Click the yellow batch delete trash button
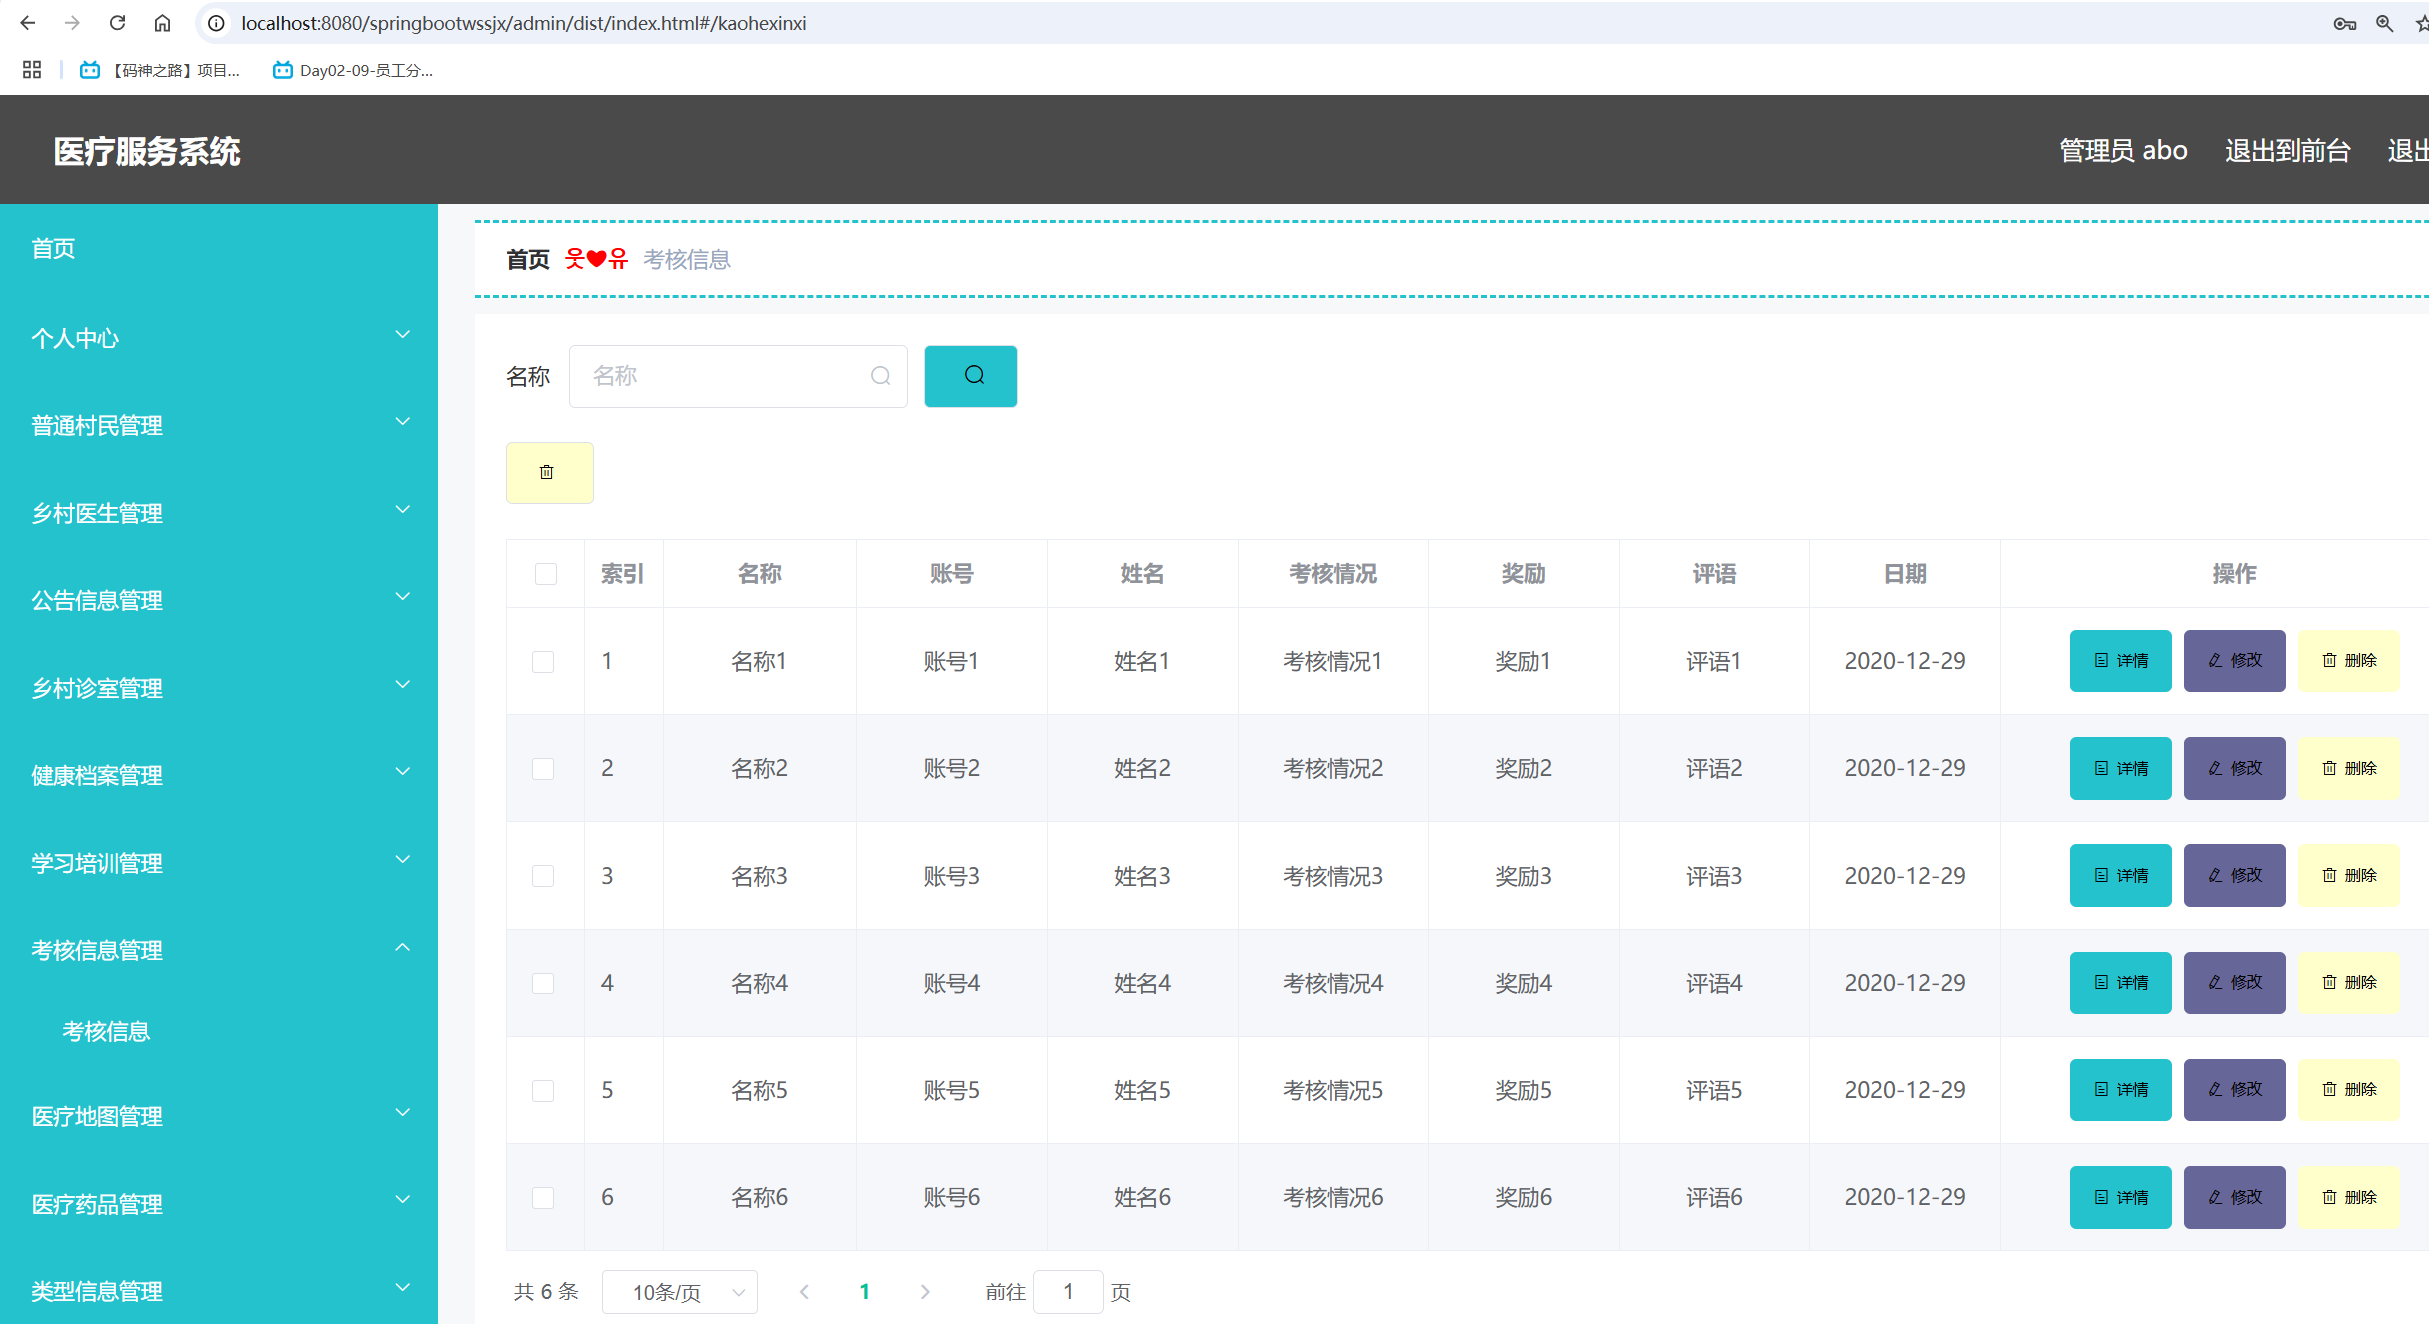 pos(549,472)
